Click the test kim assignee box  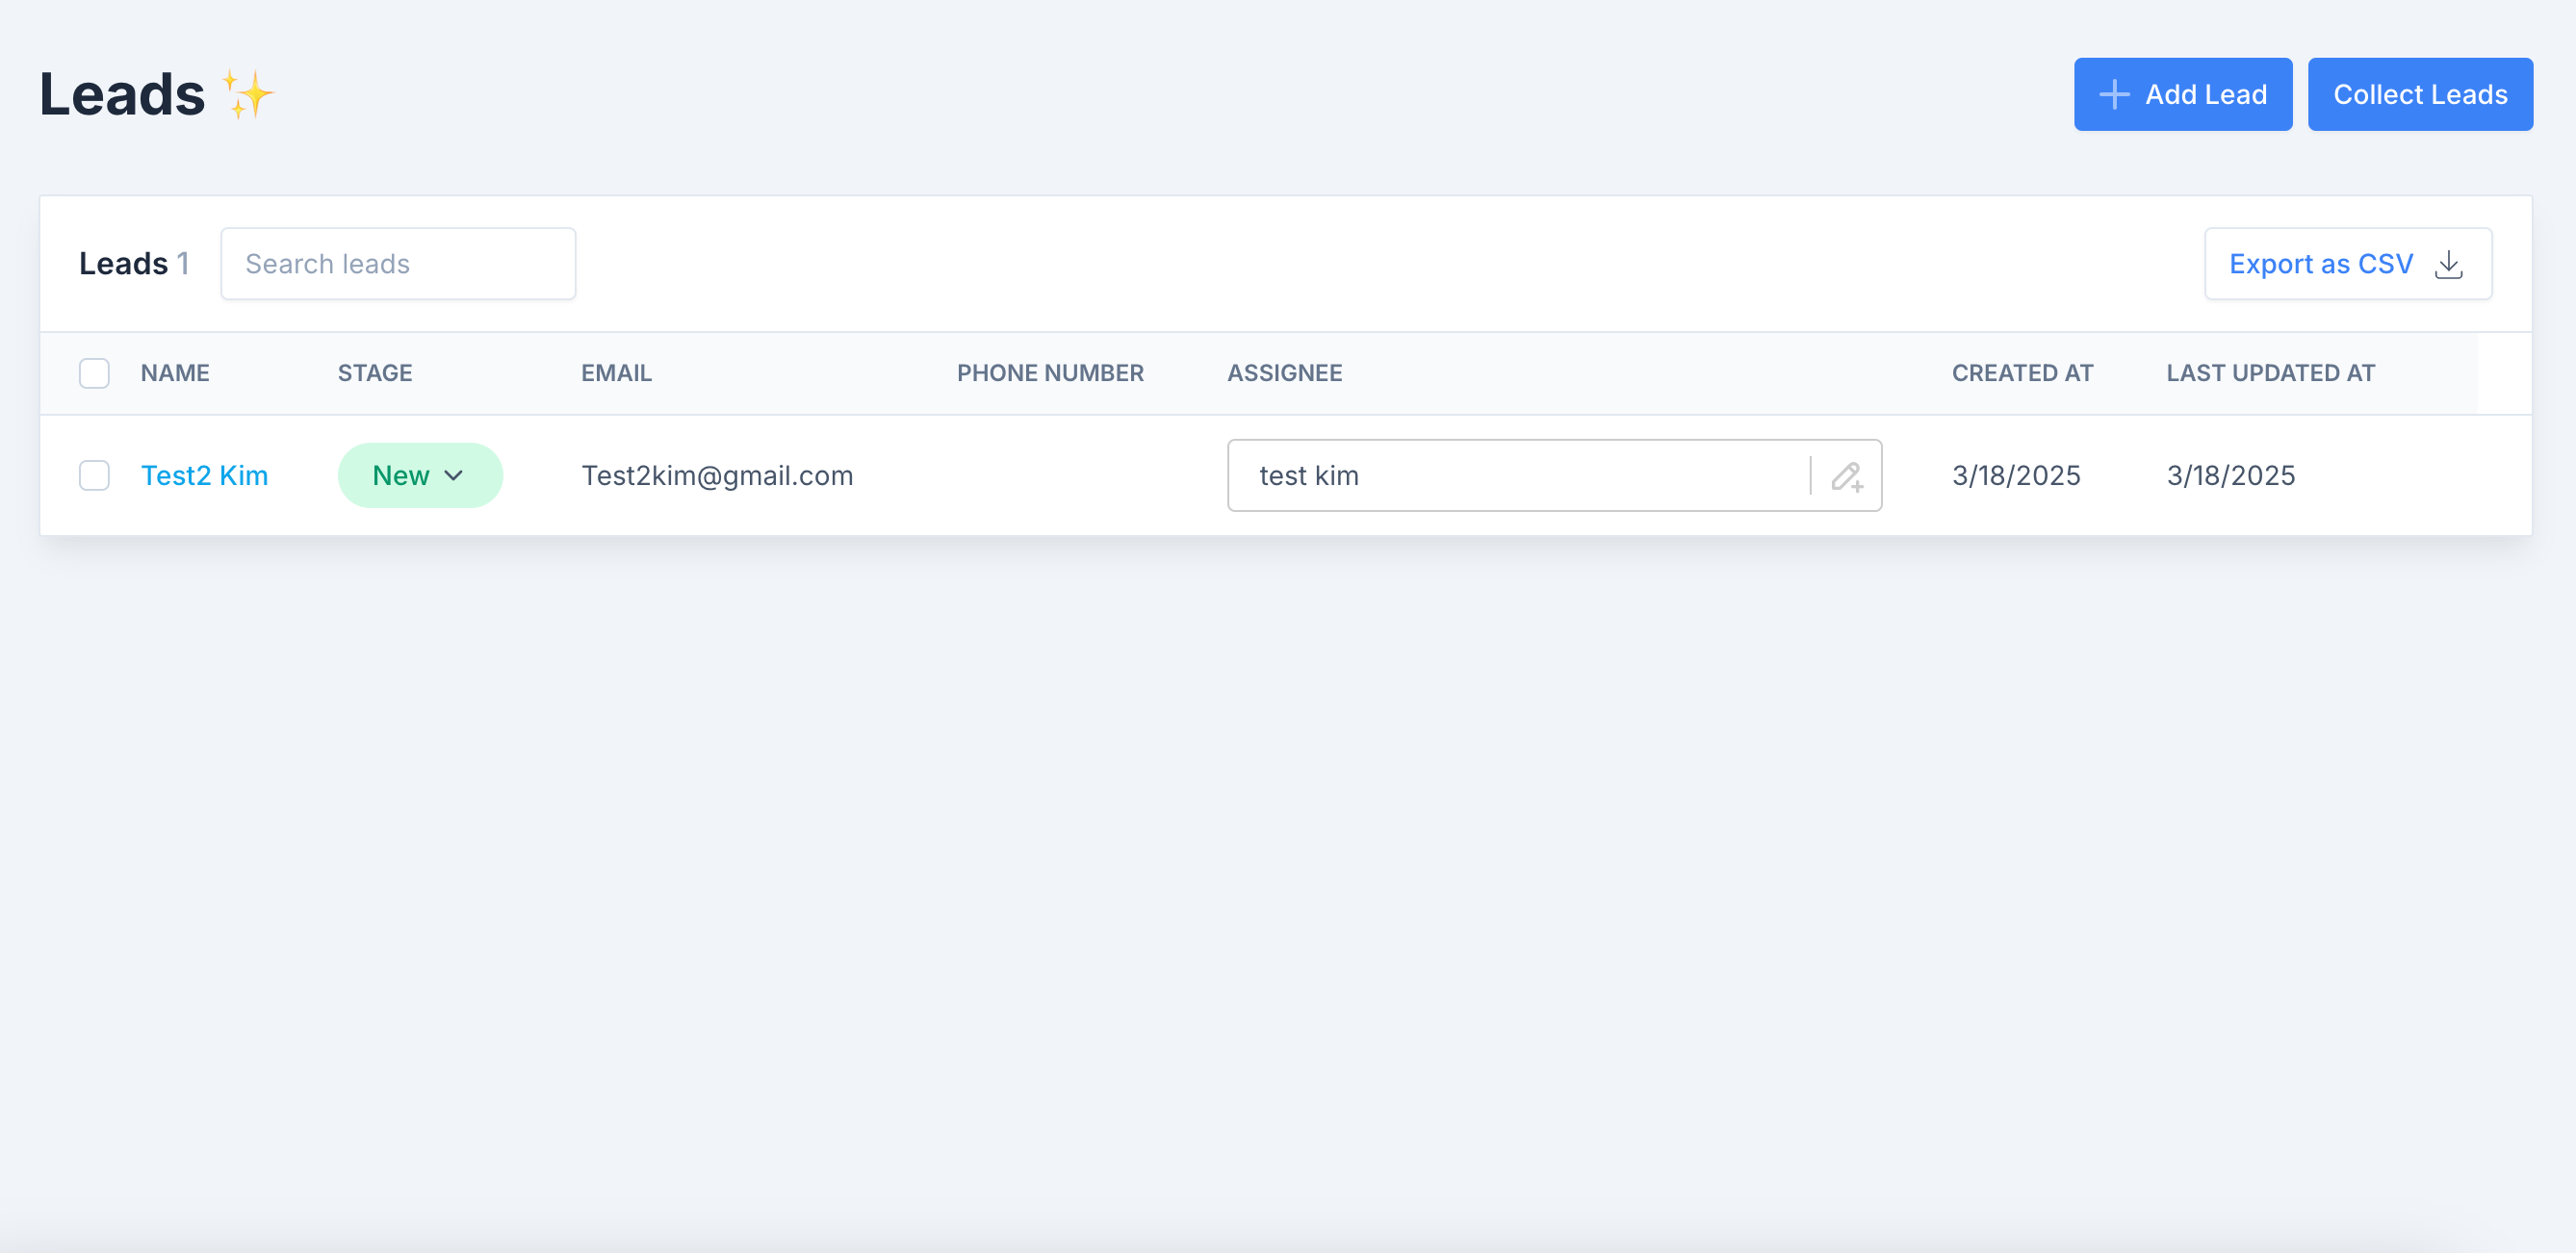point(1554,475)
